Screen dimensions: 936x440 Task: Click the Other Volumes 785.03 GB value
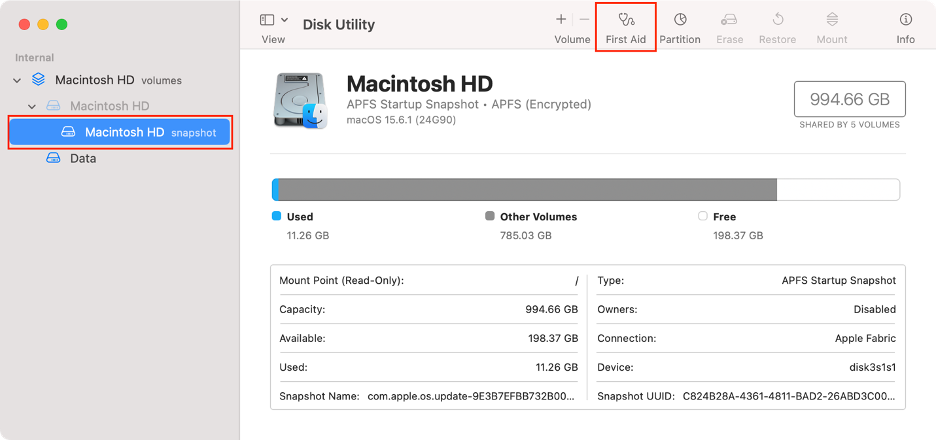(x=526, y=236)
